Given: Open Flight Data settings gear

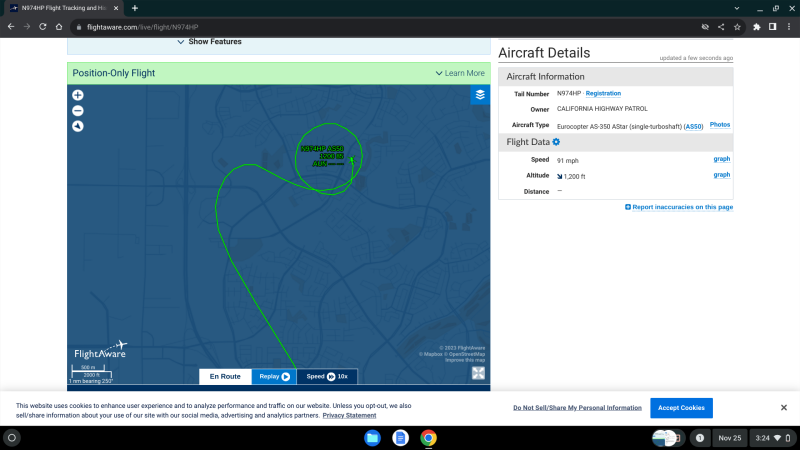Looking at the screenshot, I should [x=556, y=142].
